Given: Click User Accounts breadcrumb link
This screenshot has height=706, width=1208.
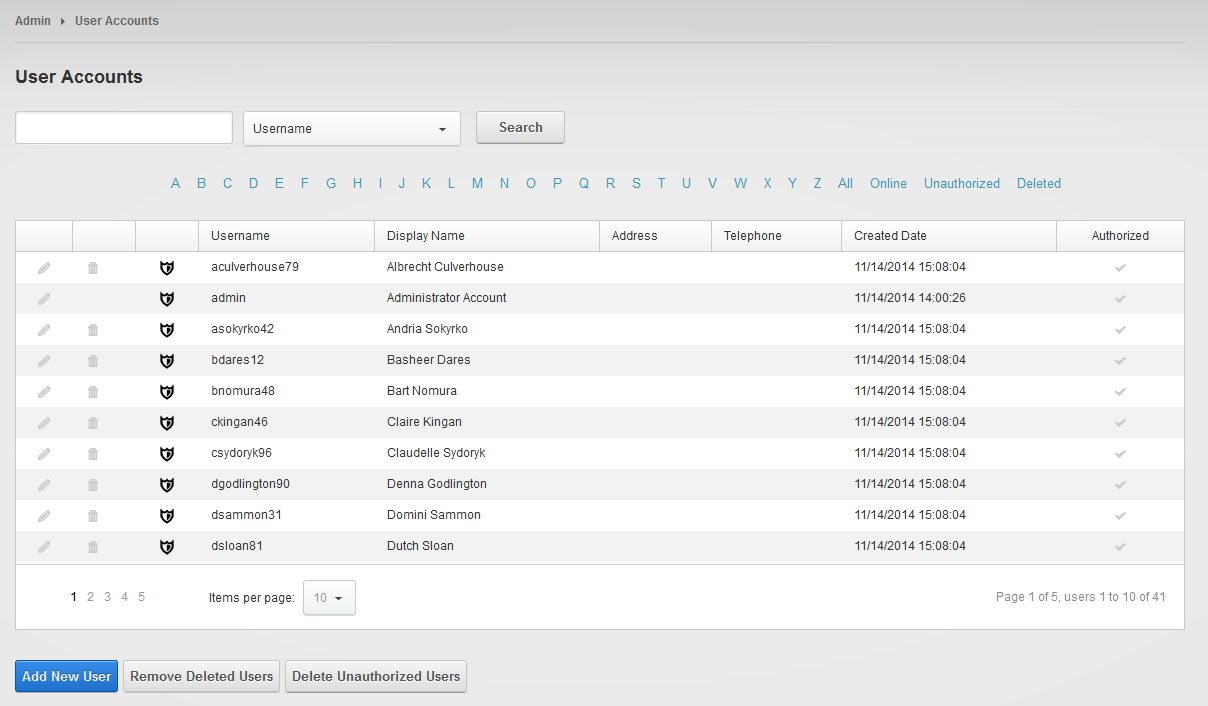Looking at the screenshot, I should click(x=117, y=20).
